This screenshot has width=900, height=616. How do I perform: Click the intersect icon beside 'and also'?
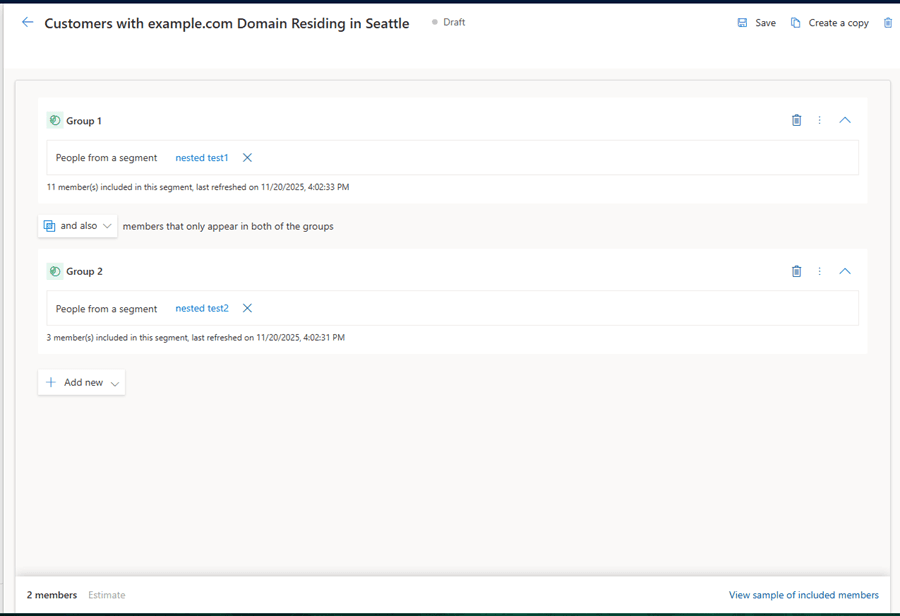[49, 226]
